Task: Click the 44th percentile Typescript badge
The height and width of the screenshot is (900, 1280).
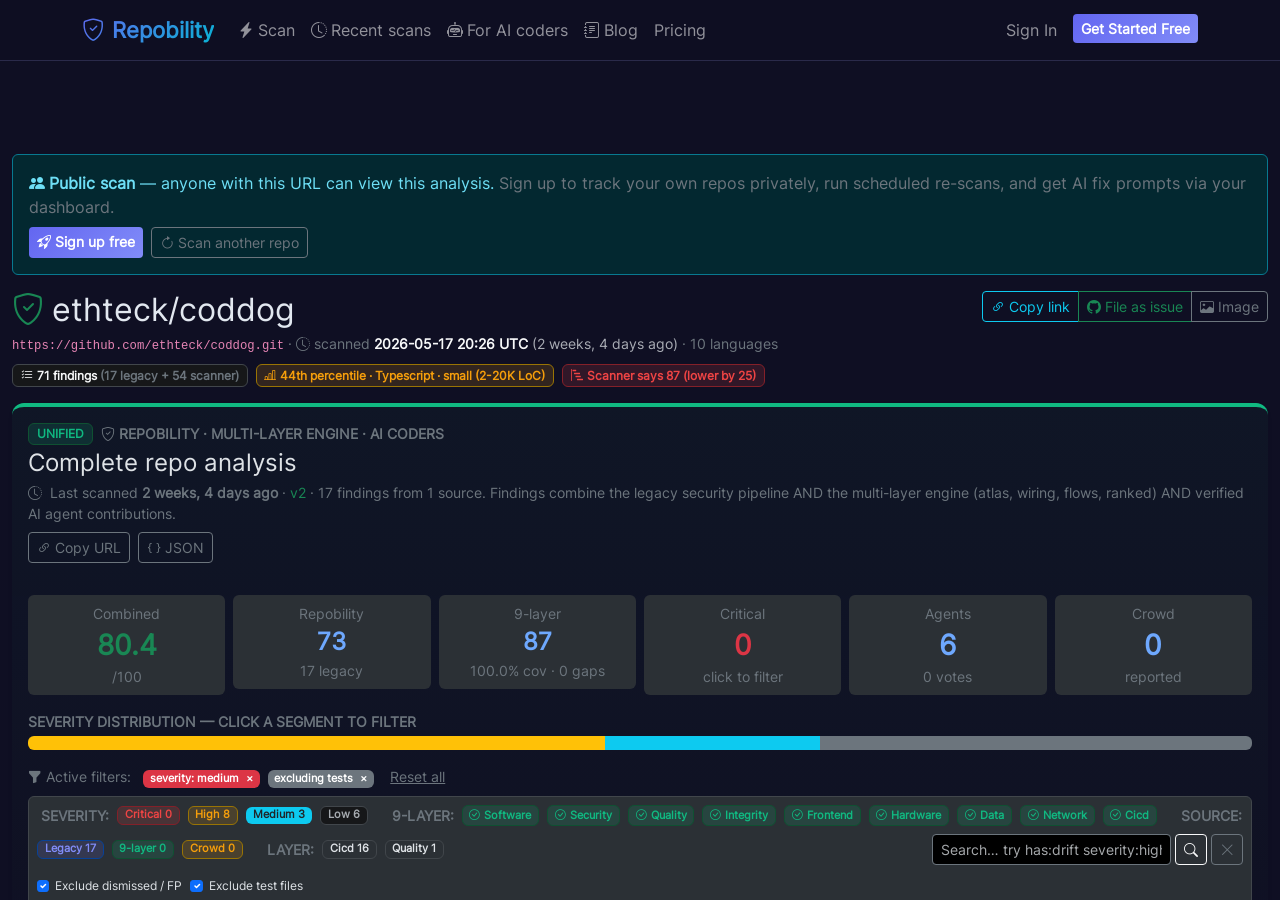Action: coord(405,375)
